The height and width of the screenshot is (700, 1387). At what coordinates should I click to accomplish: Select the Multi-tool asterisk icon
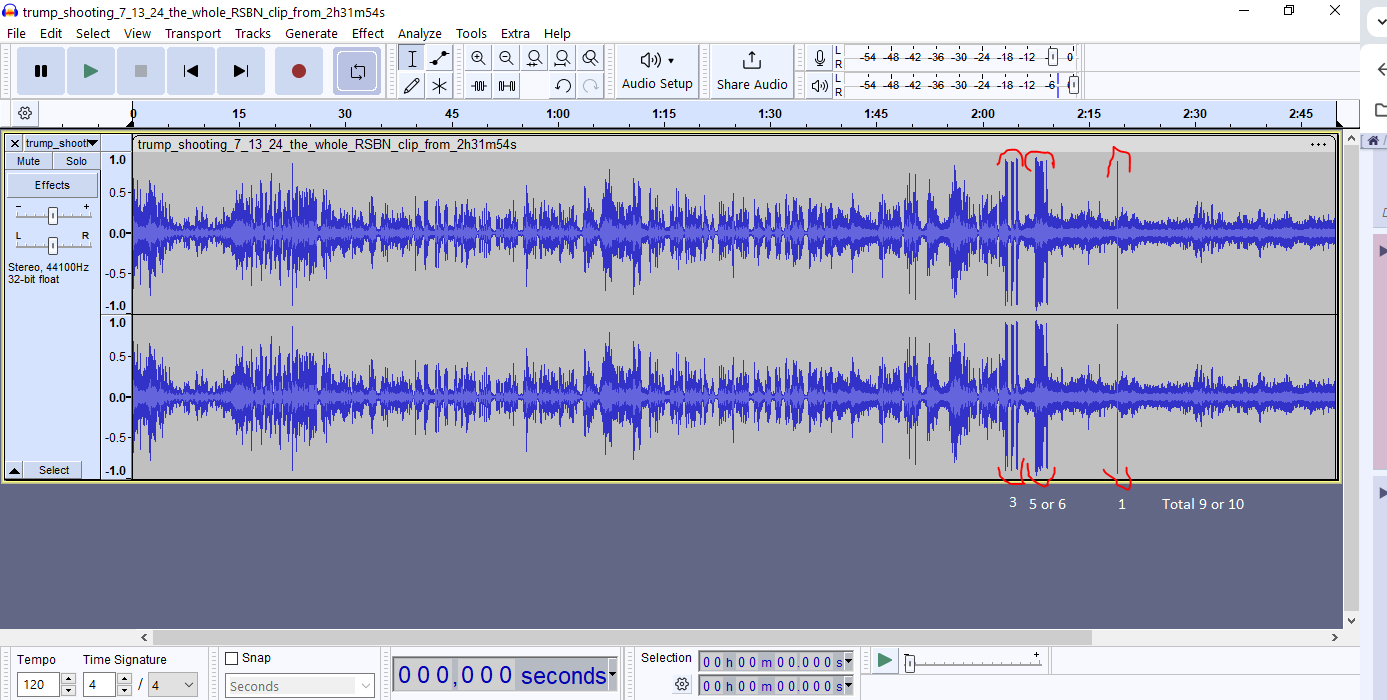[439, 86]
